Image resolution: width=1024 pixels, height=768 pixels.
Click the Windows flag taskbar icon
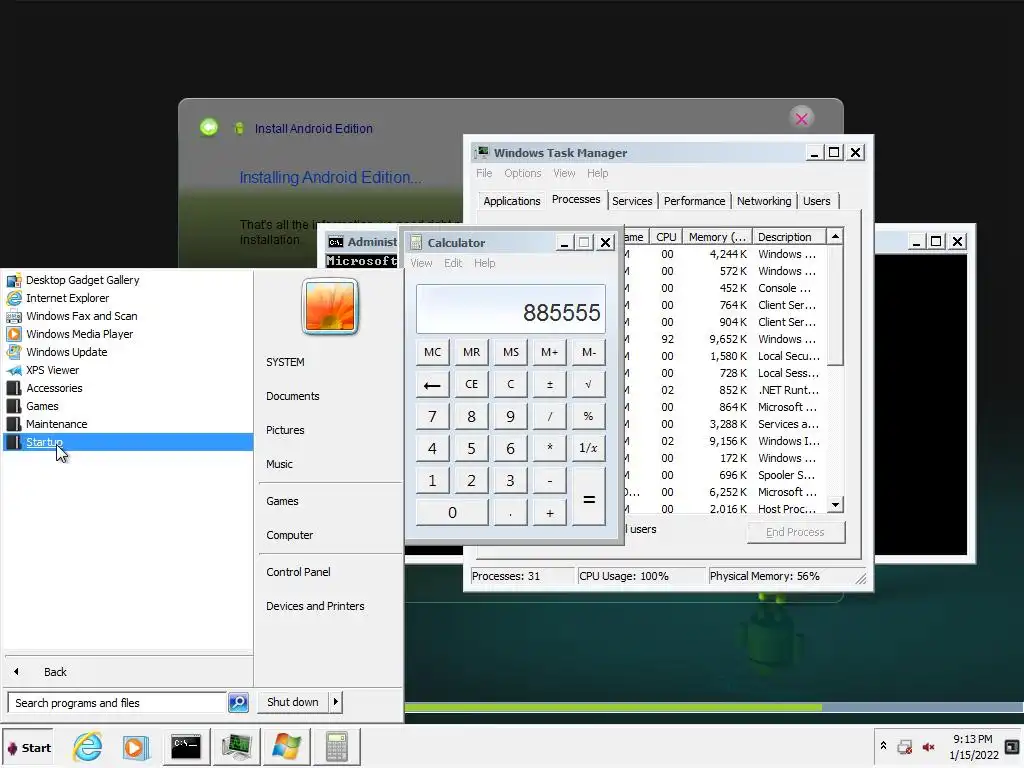[x=286, y=746]
